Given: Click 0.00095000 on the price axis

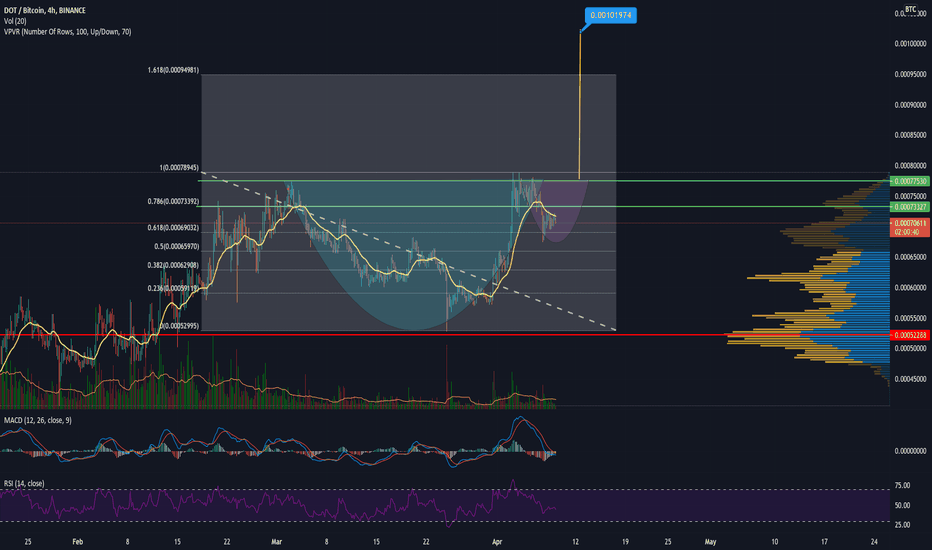Looking at the screenshot, I should [910, 74].
